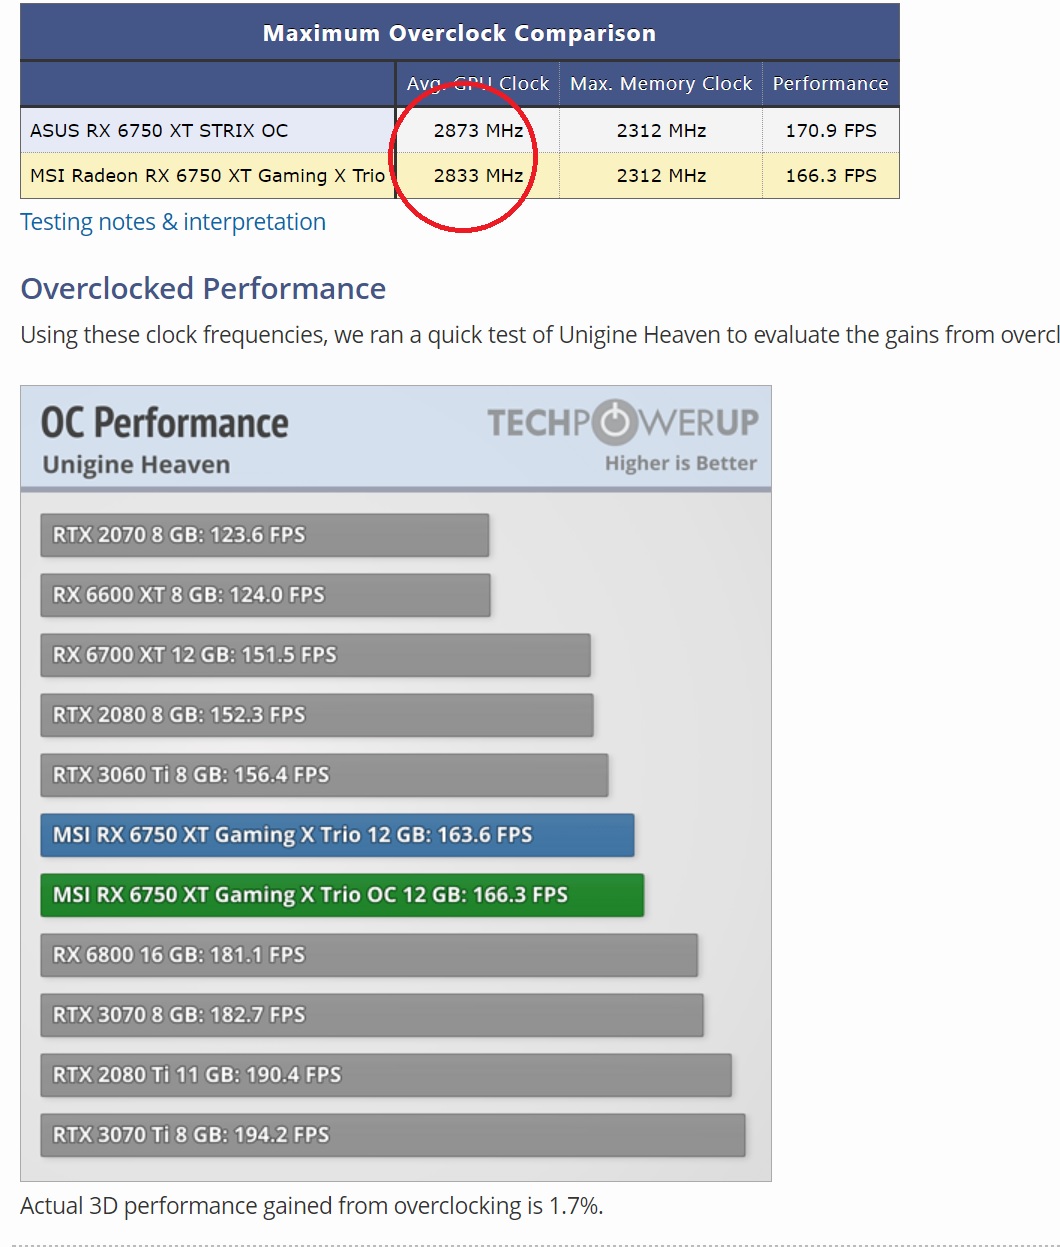Click the RTX 2070 8 GB chart bar
The image size is (1060, 1247).
tap(265, 535)
